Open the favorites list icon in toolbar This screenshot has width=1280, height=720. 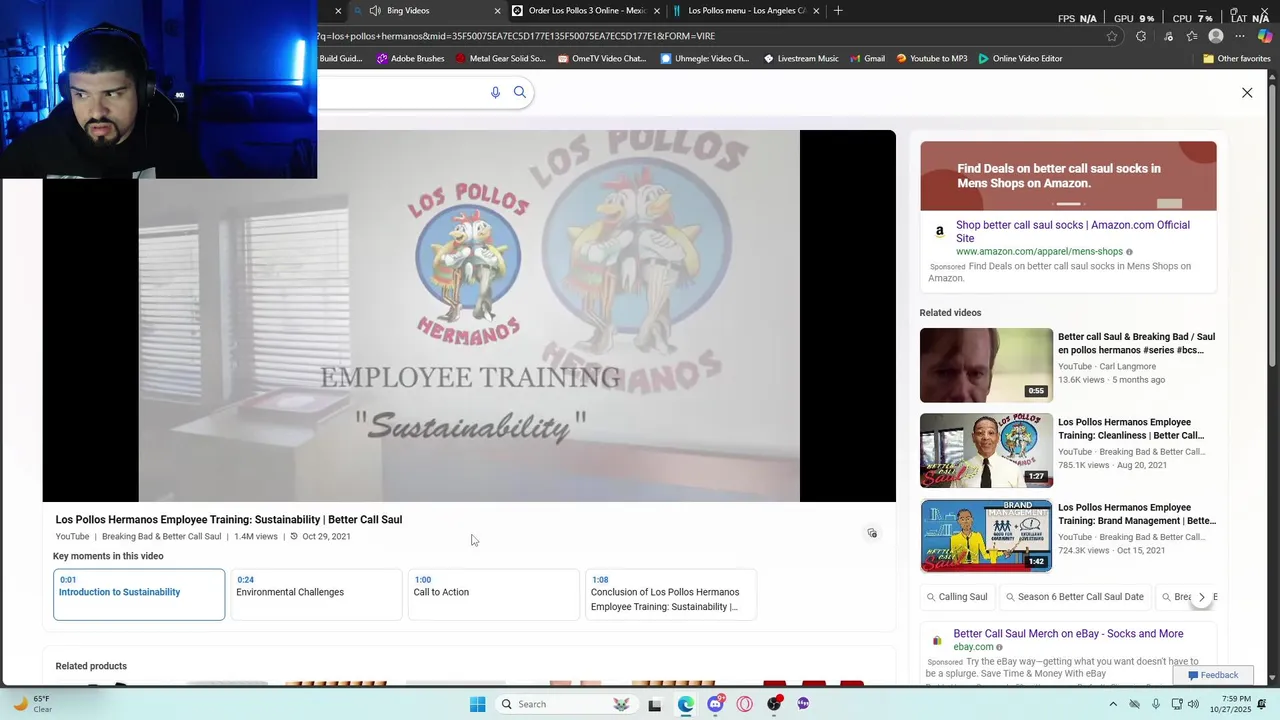[x=1192, y=36]
